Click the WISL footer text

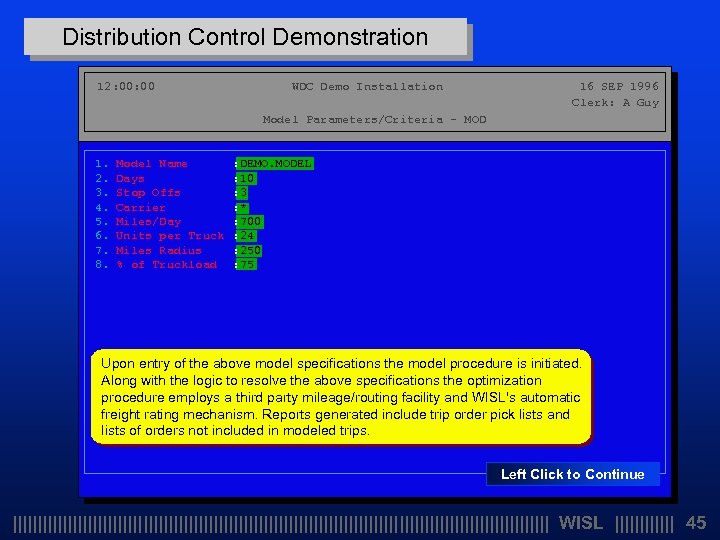[580, 523]
